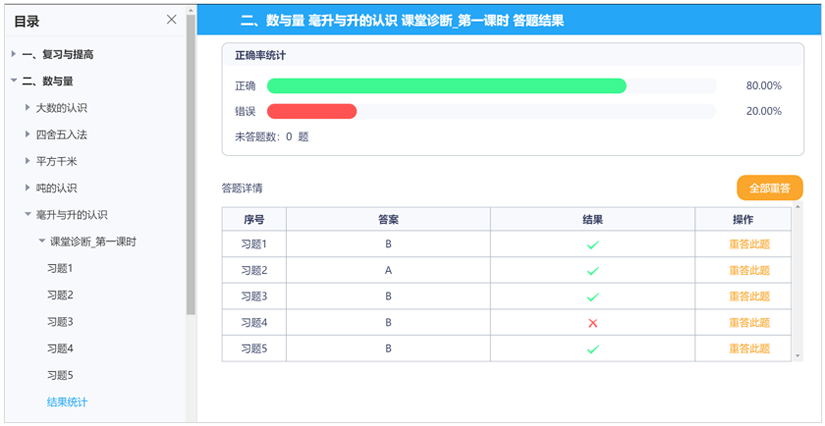Click the green checkmark for 习题2
Image resolution: width=825 pixels, height=426 pixels.
click(593, 271)
